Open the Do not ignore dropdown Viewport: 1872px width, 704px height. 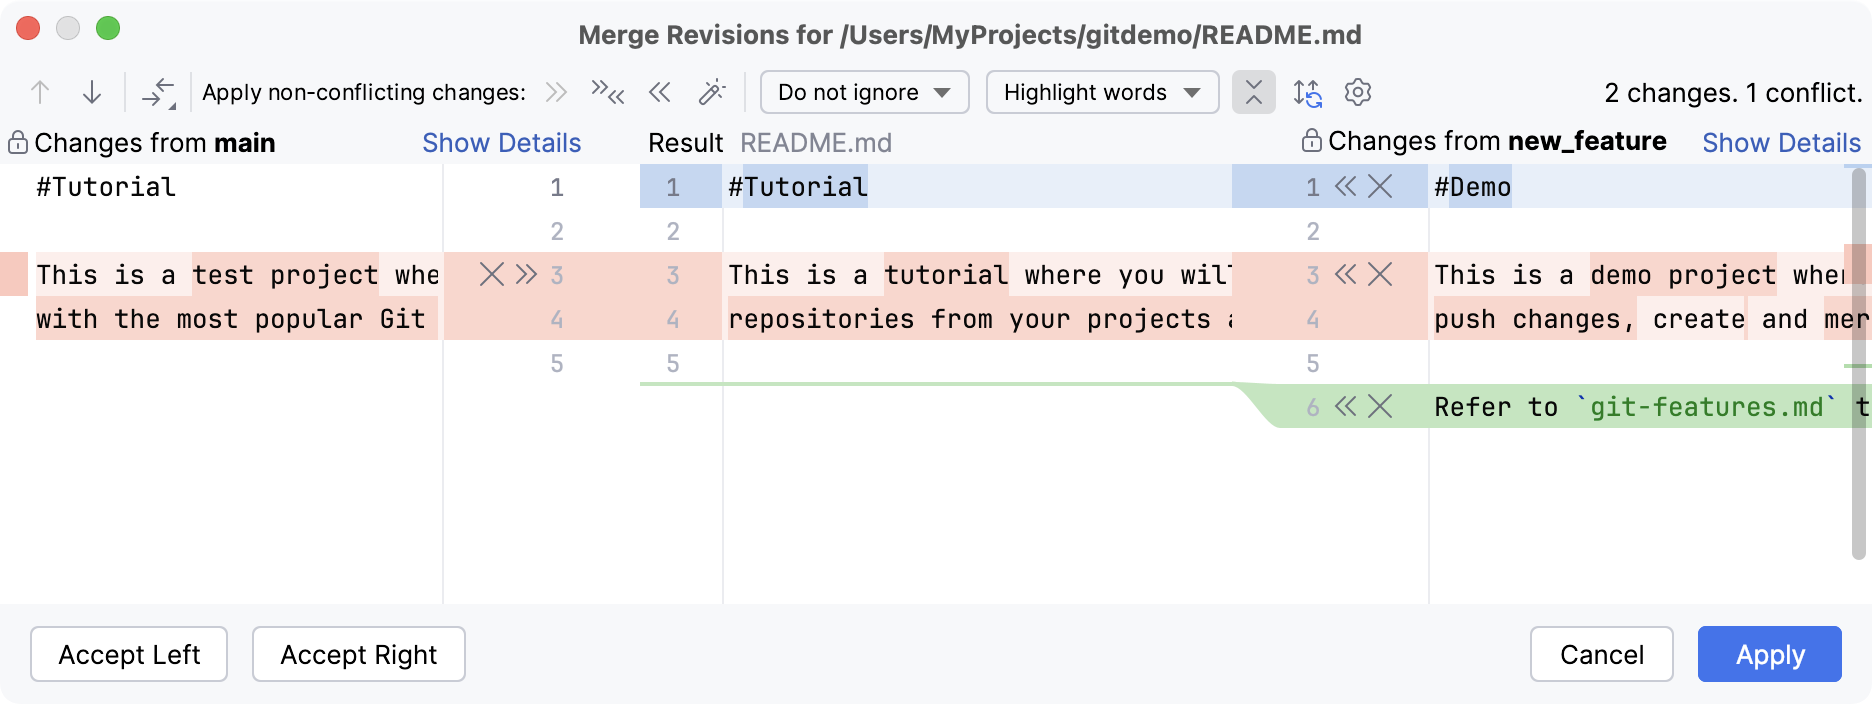[x=863, y=92]
